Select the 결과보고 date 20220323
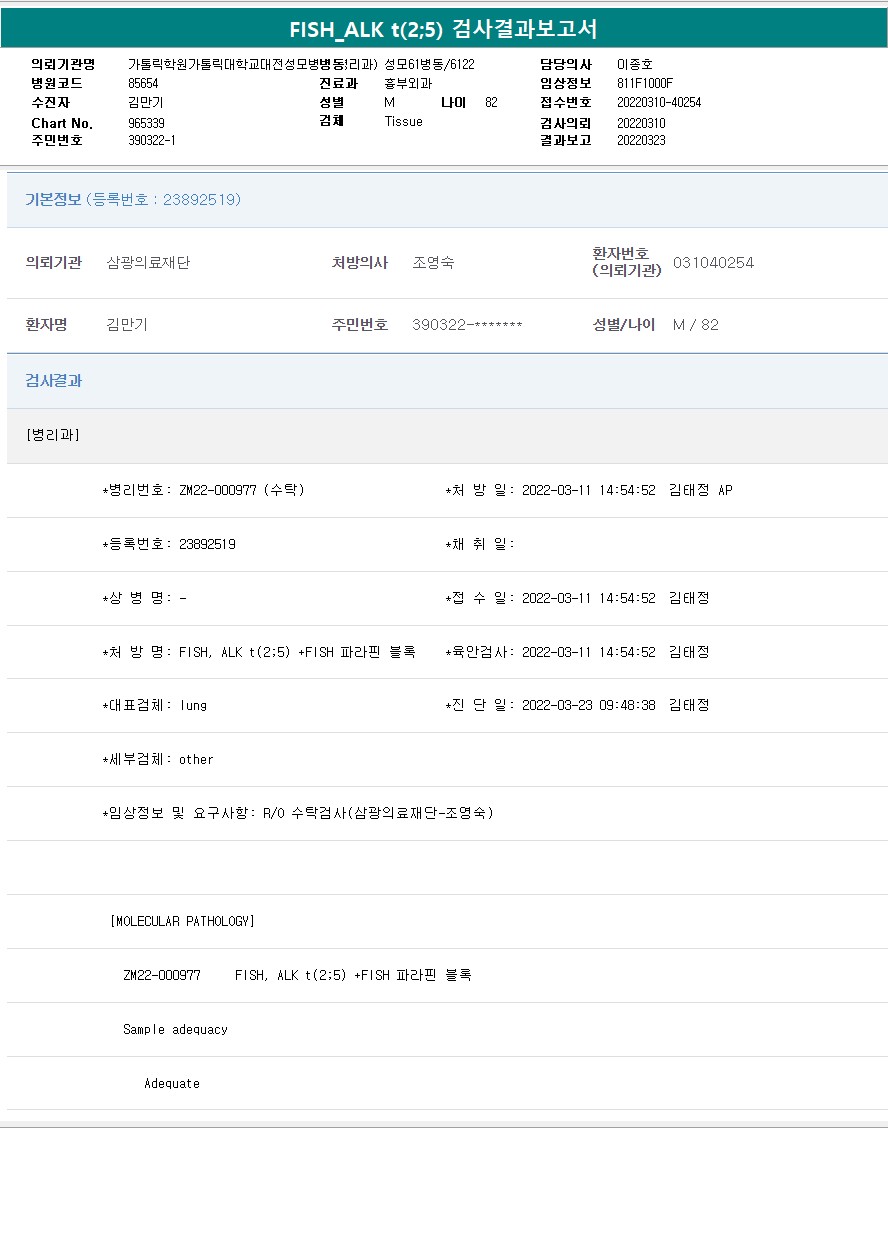Image resolution: width=888 pixels, height=1240 pixels. click(641, 141)
